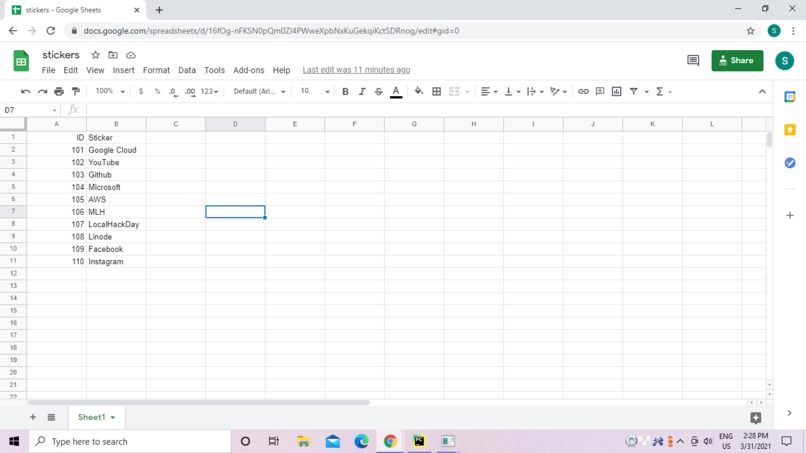Print the spreadsheet
The width and height of the screenshot is (806, 453).
pyautogui.click(x=59, y=92)
